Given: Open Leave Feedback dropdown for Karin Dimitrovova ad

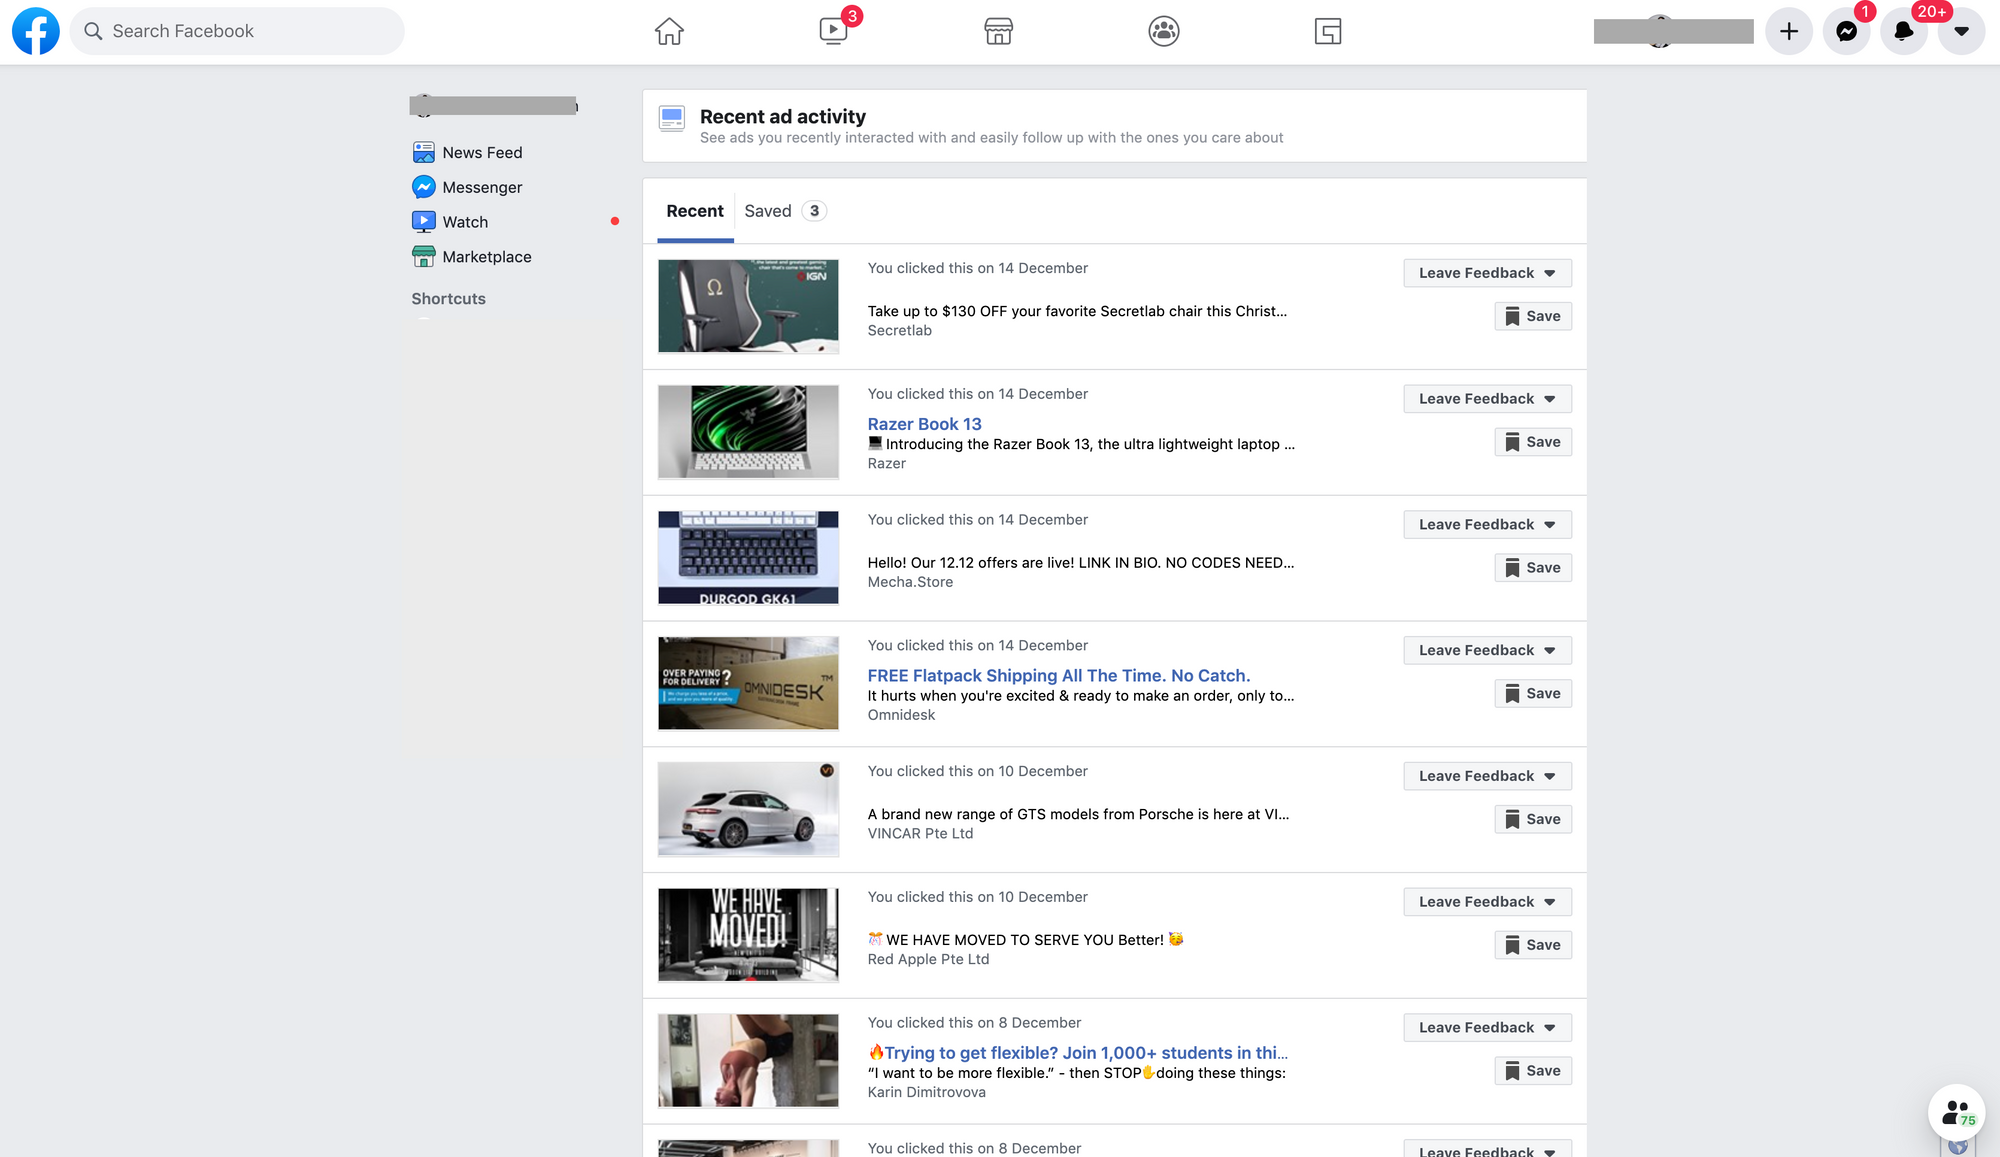Looking at the screenshot, I should tap(1487, 1028).
